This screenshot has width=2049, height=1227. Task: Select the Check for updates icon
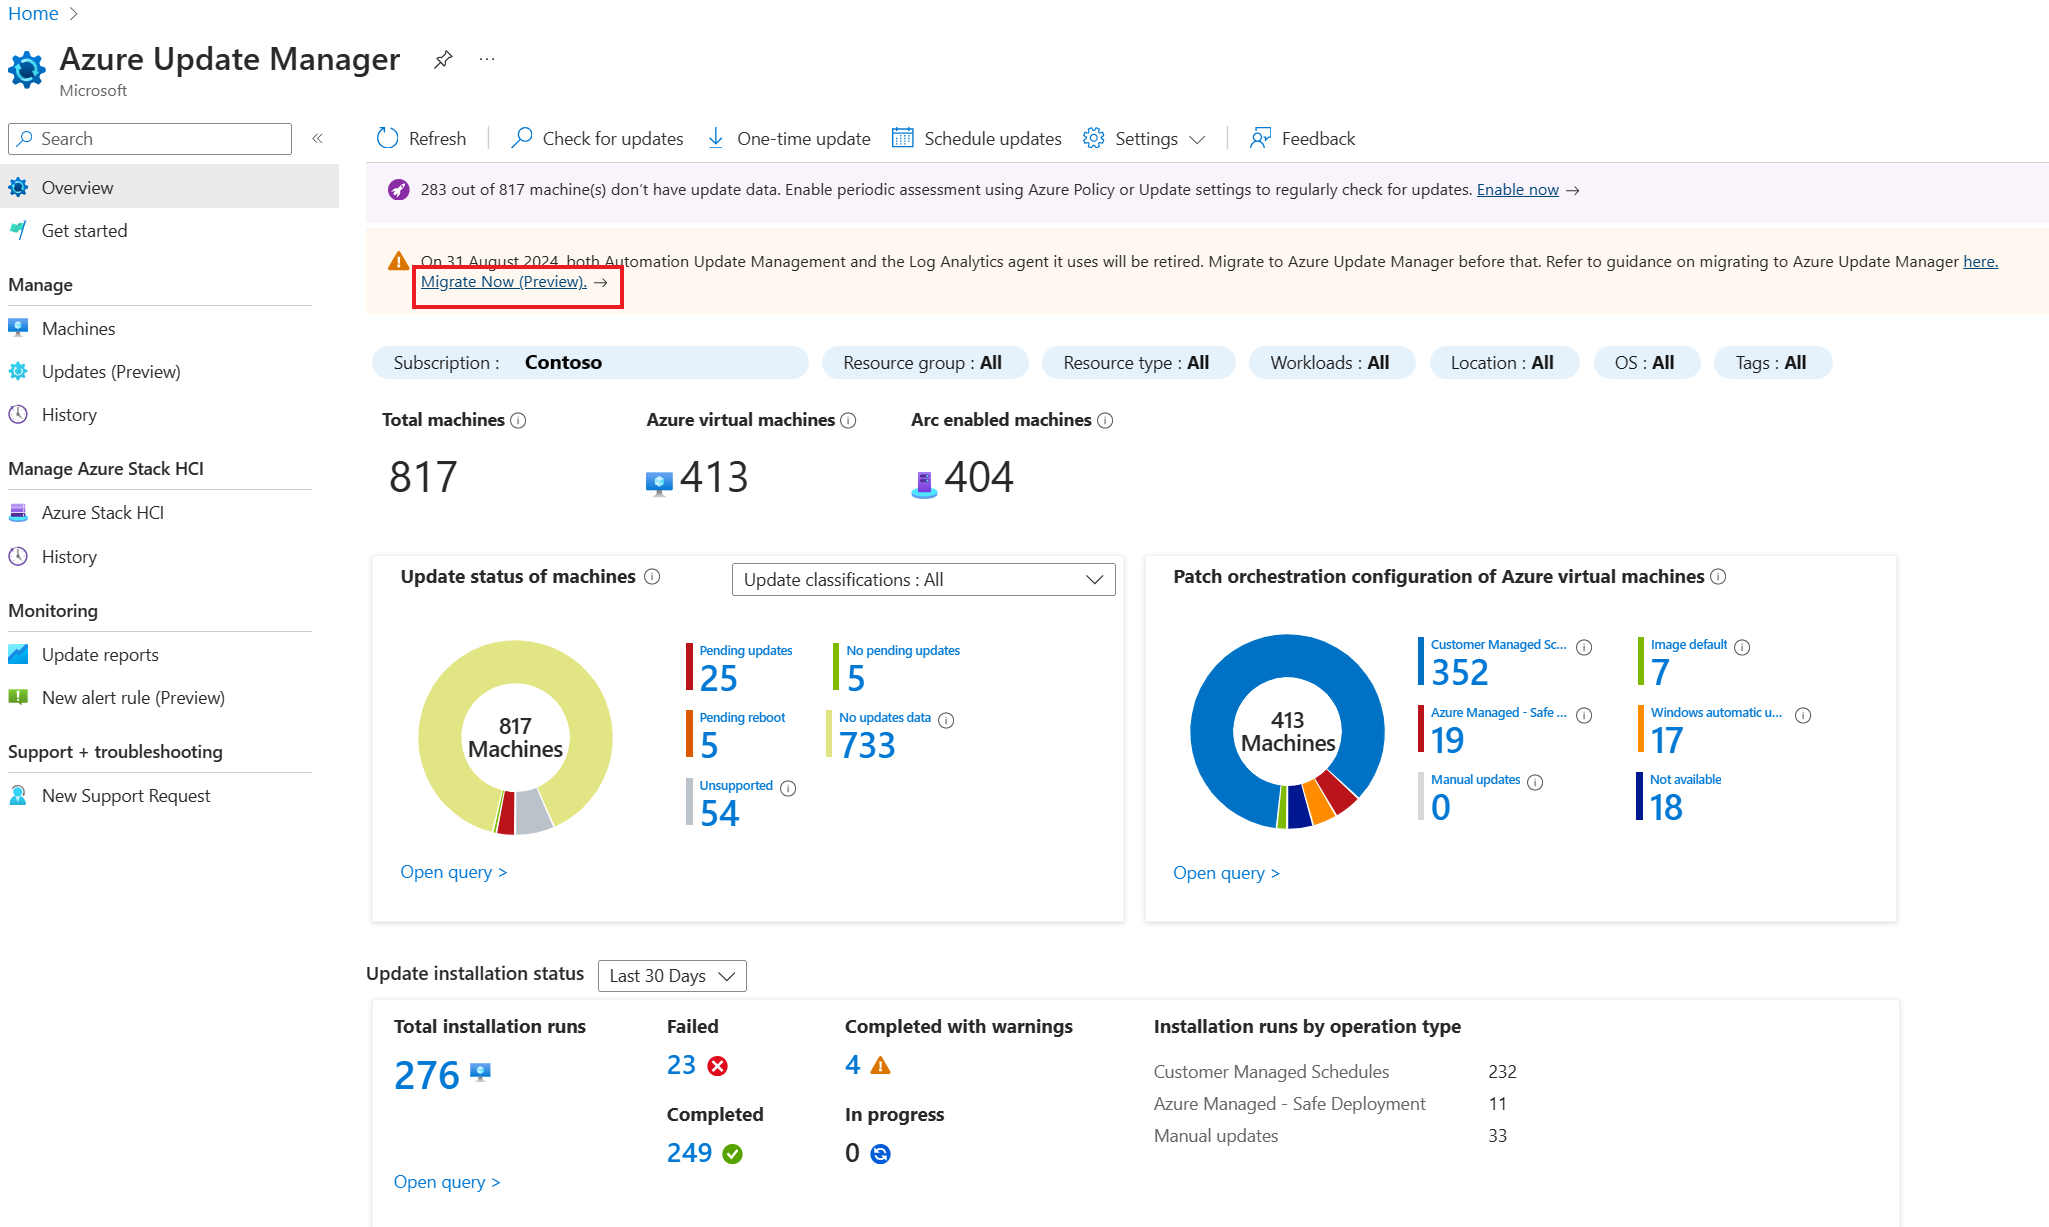click(521, 138)
